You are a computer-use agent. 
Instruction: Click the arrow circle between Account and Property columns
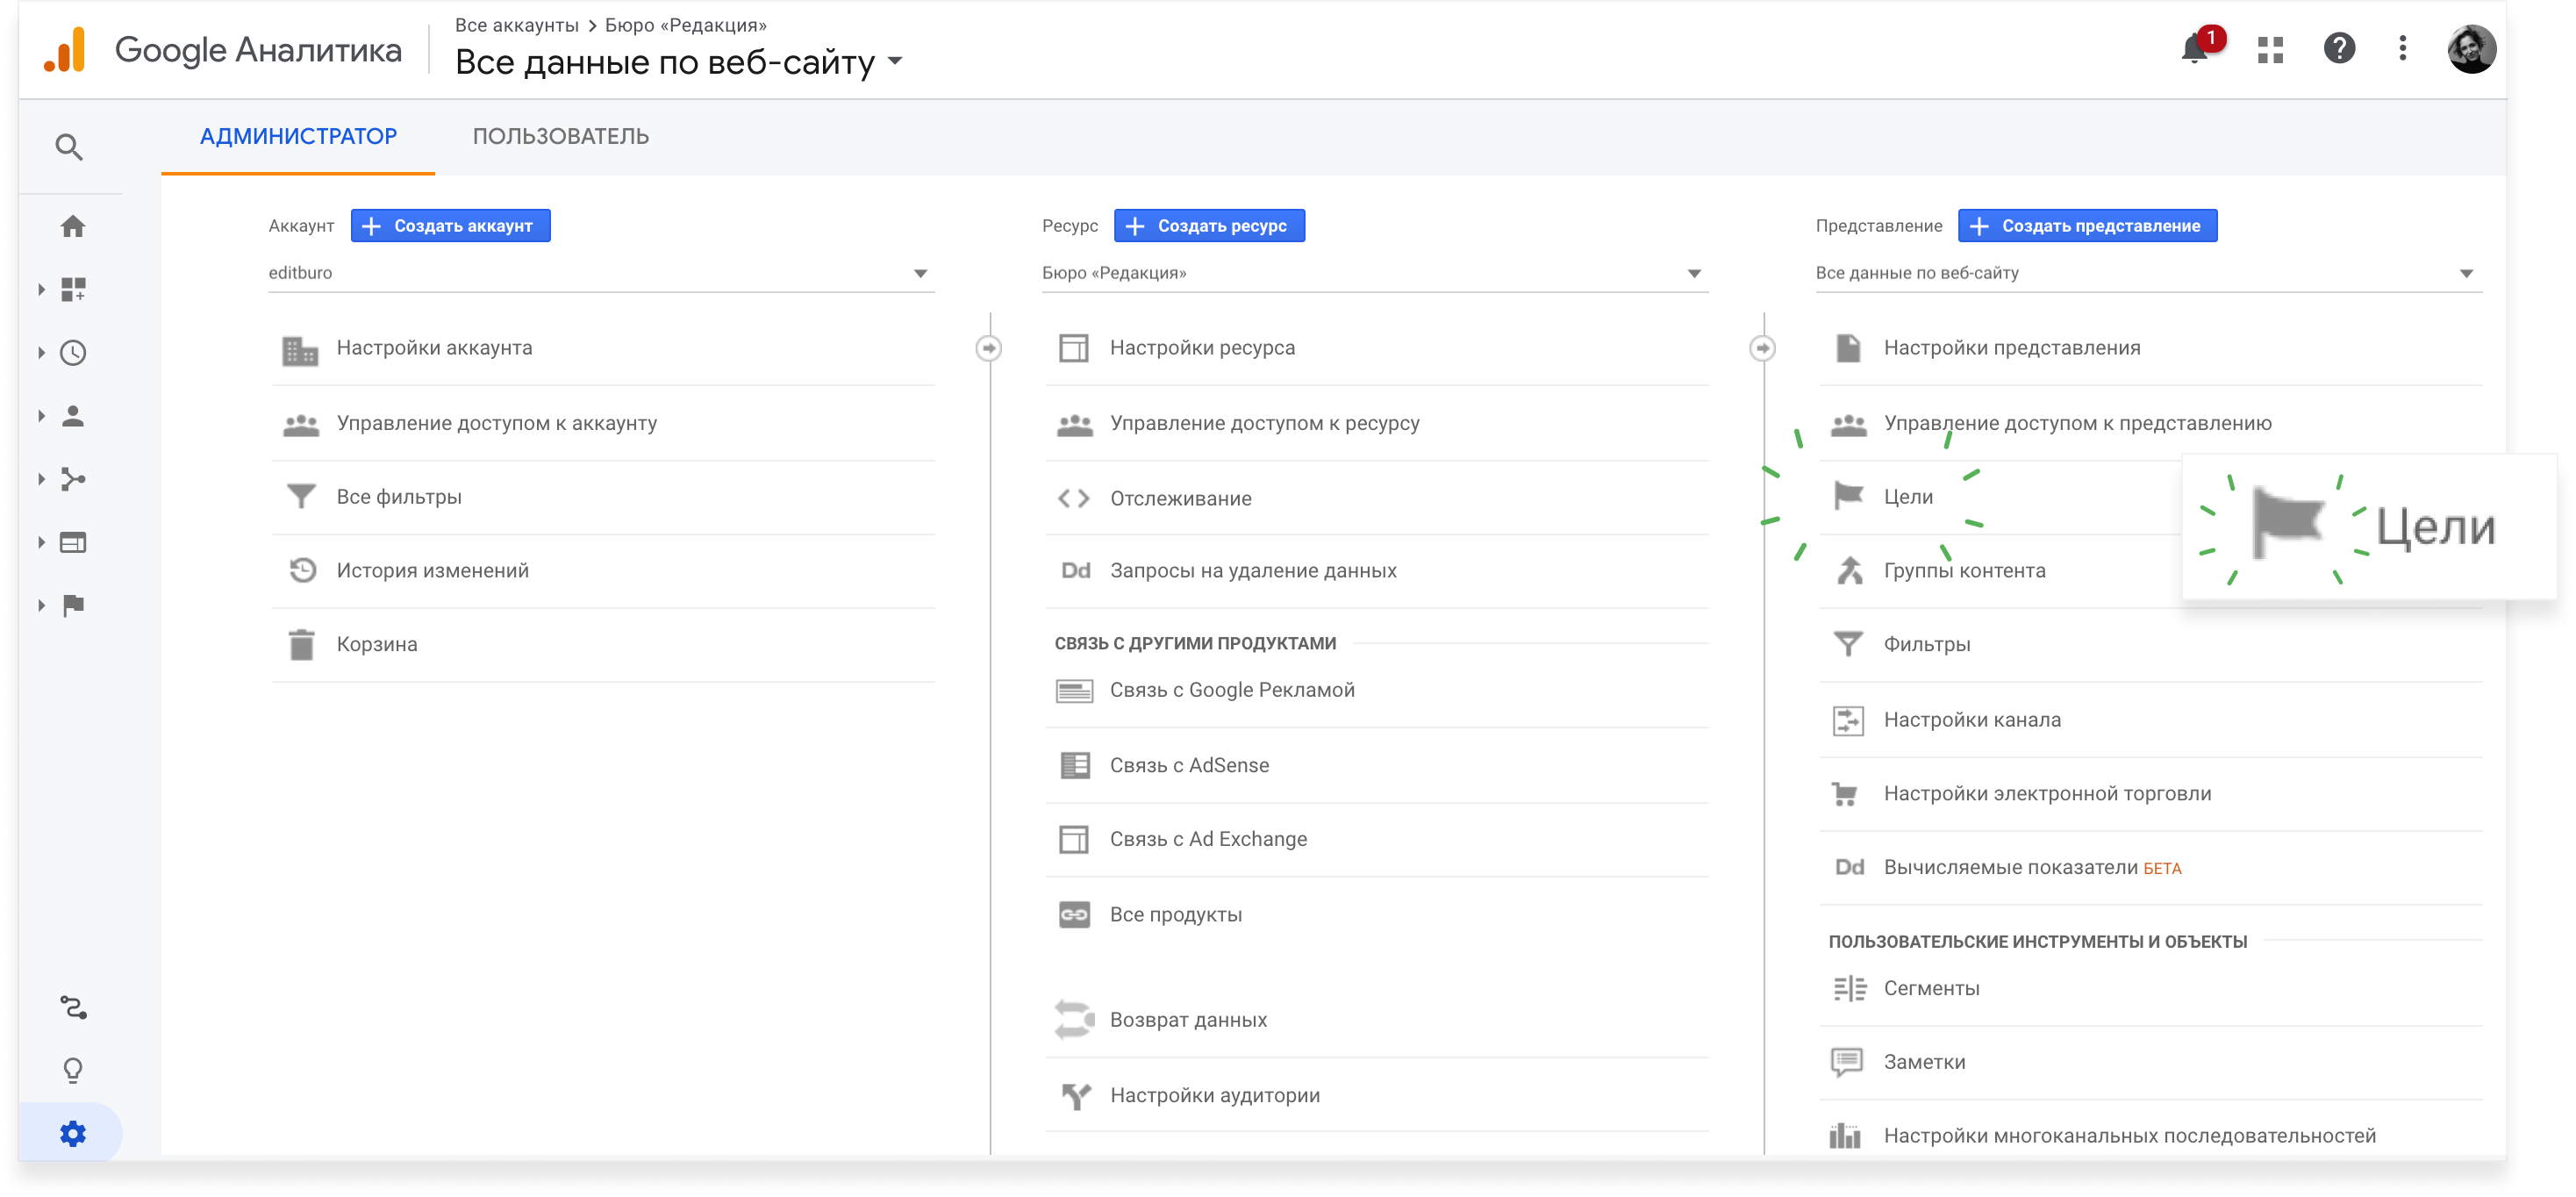989,348
